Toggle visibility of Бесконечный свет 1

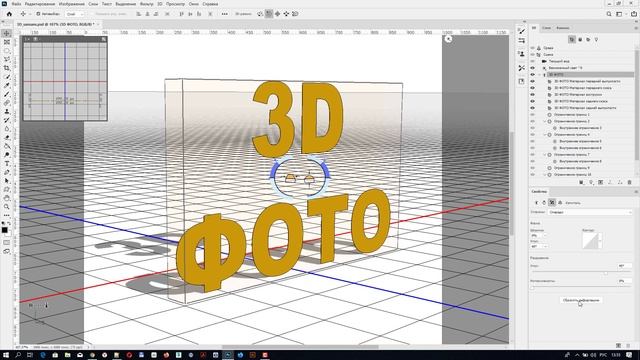click(x=532, y=68)
